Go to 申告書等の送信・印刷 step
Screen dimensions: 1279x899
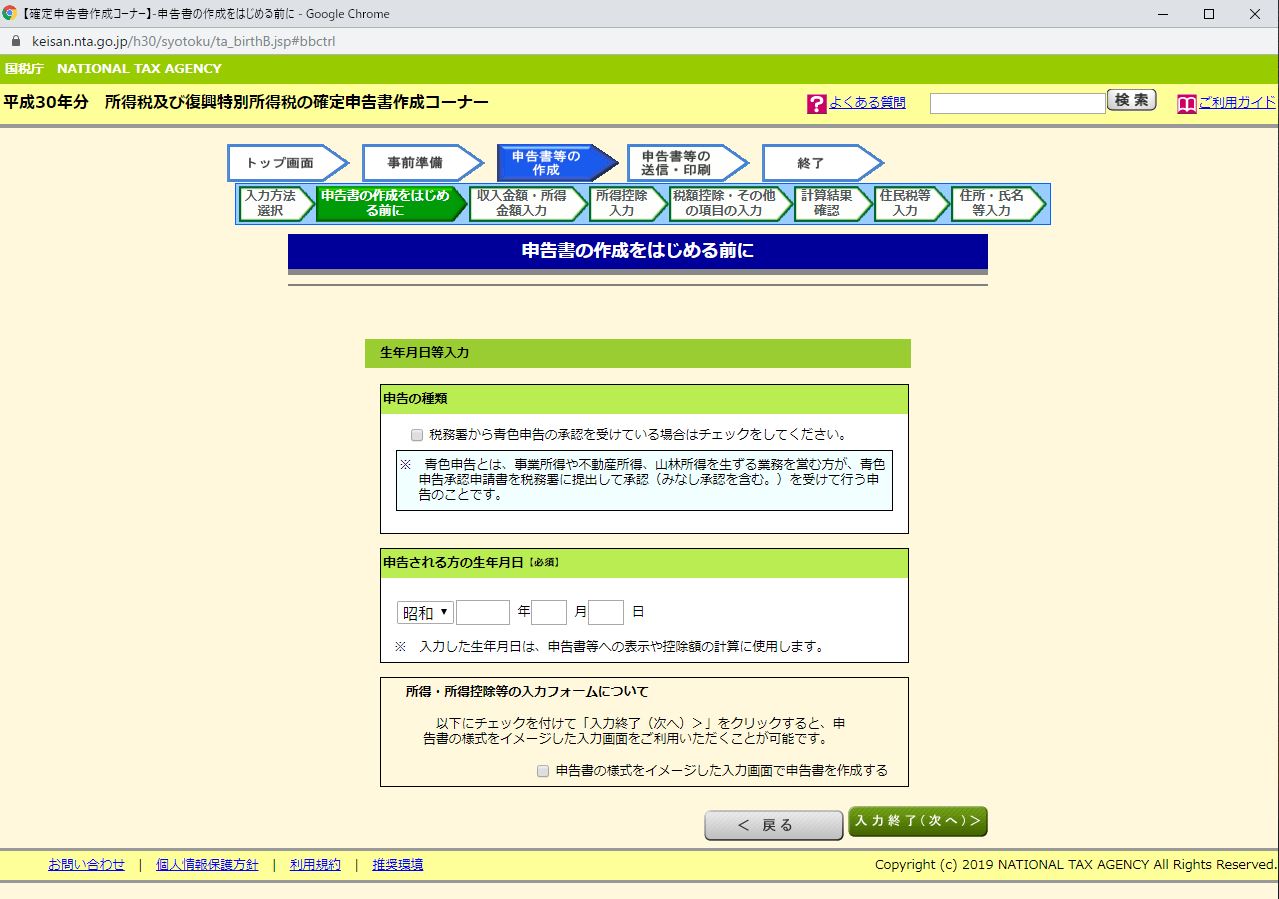683,161
